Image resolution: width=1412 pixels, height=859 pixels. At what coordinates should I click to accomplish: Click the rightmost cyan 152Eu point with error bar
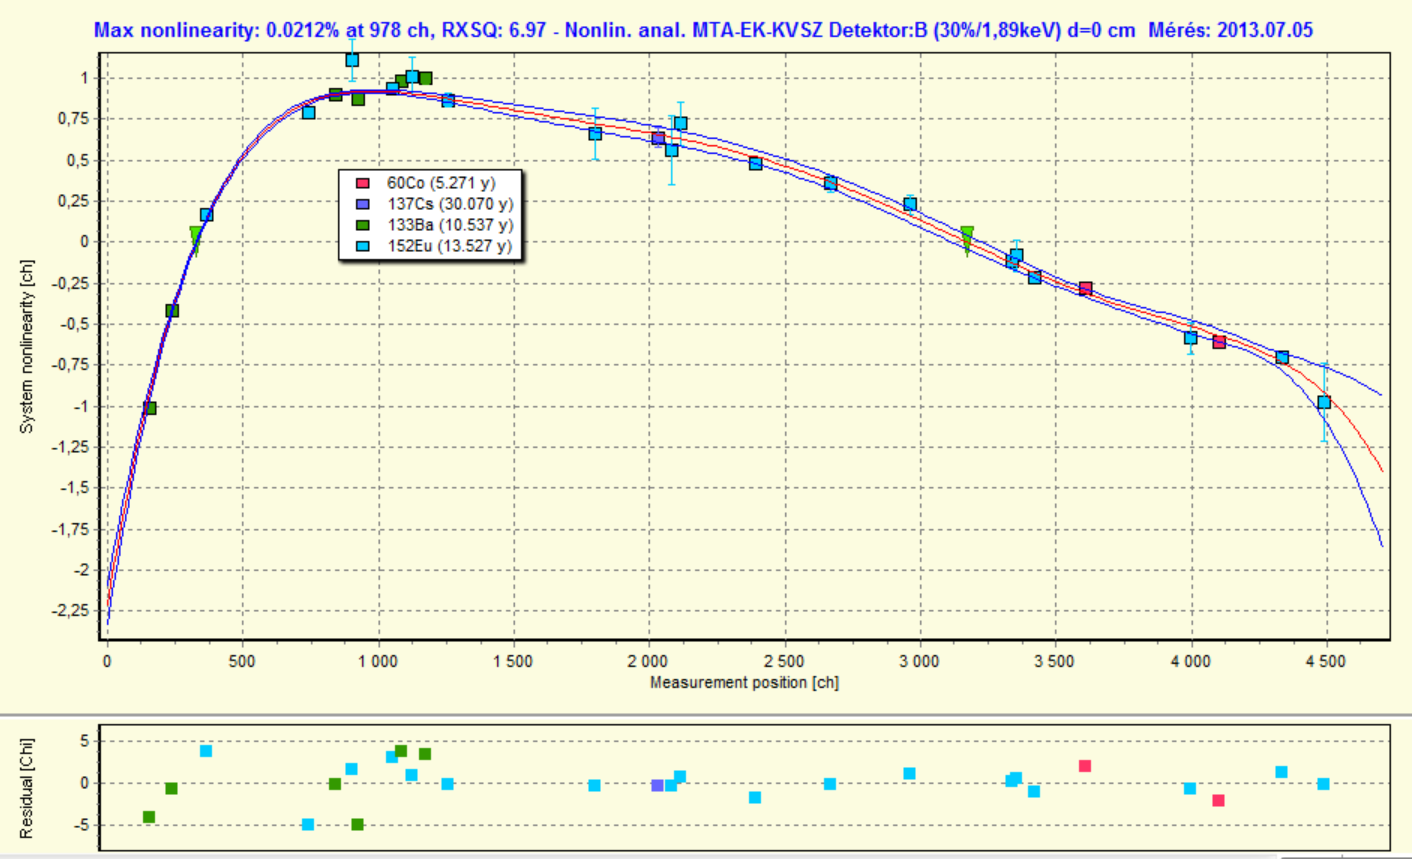[x=1324, y=403]
